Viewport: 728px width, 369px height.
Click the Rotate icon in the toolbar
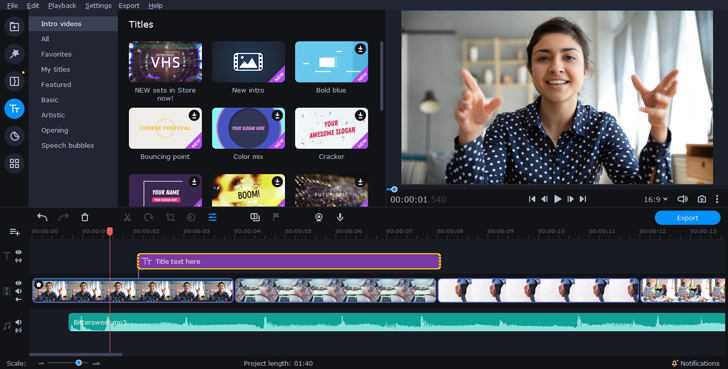click(149, 217)
